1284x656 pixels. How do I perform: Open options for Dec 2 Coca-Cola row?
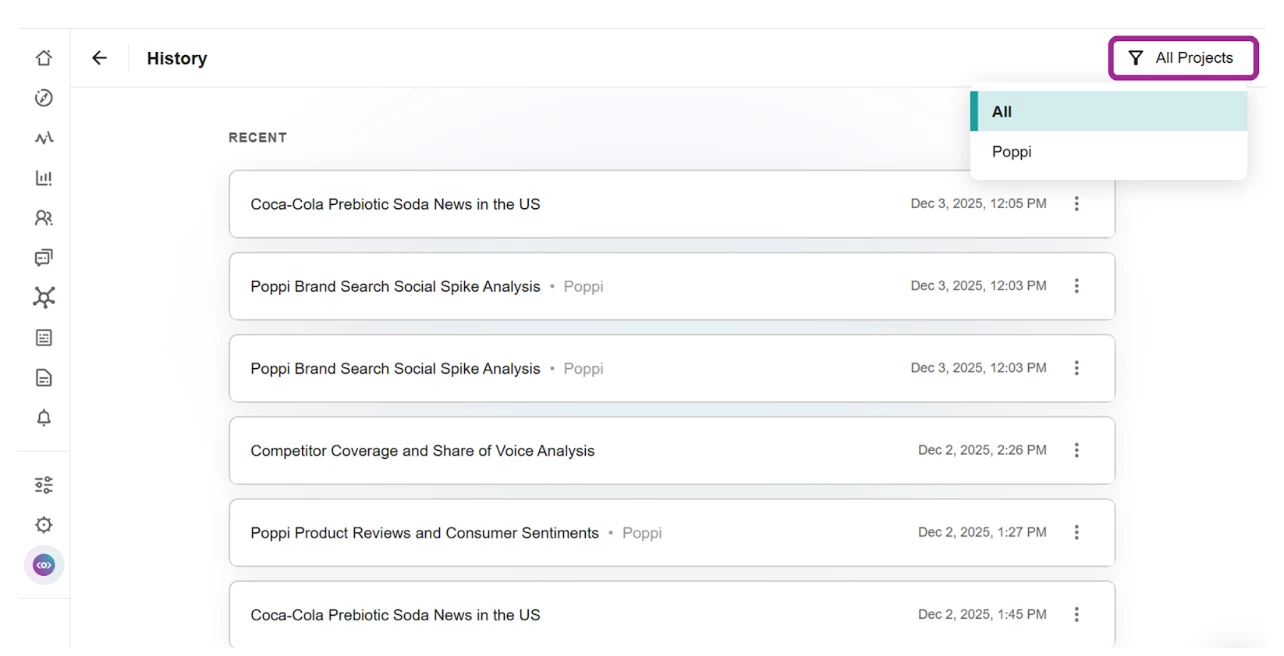(x=1077, y=615)
